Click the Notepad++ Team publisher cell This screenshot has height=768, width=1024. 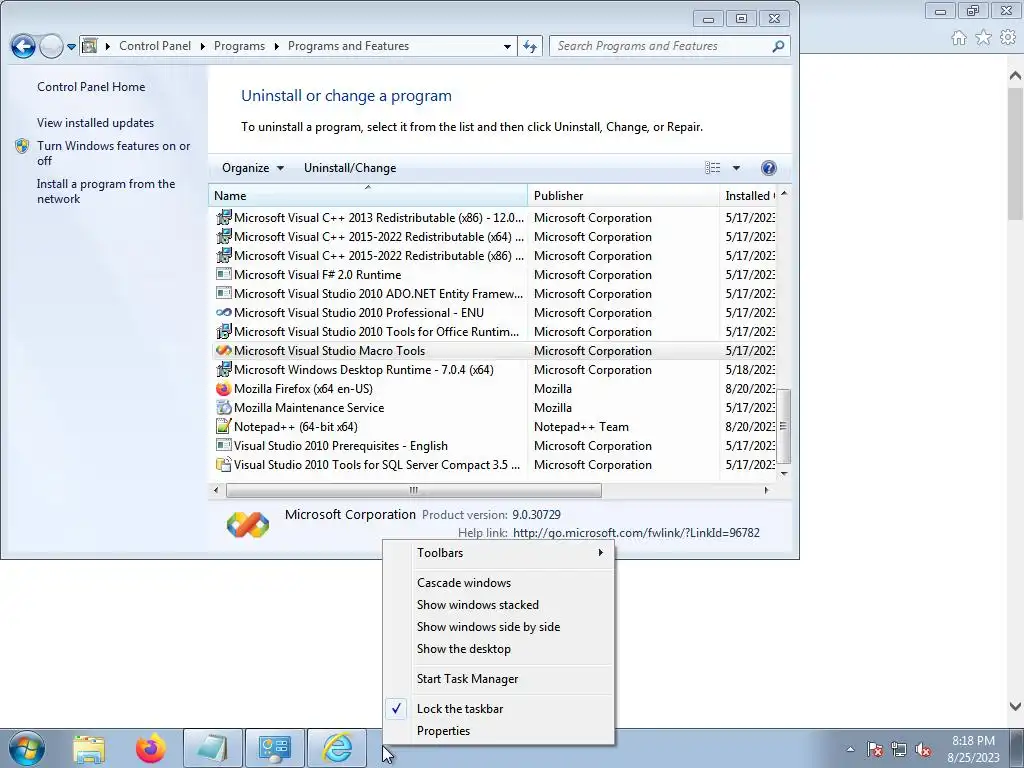pos(581,427)
